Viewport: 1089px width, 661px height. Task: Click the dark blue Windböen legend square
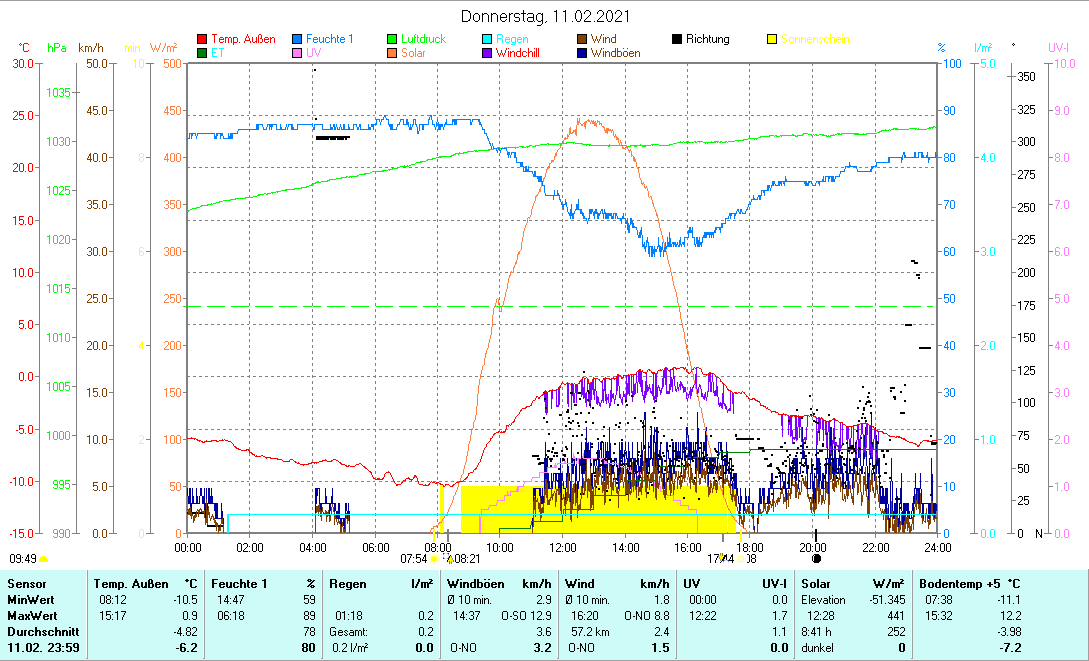coord(583,53)
